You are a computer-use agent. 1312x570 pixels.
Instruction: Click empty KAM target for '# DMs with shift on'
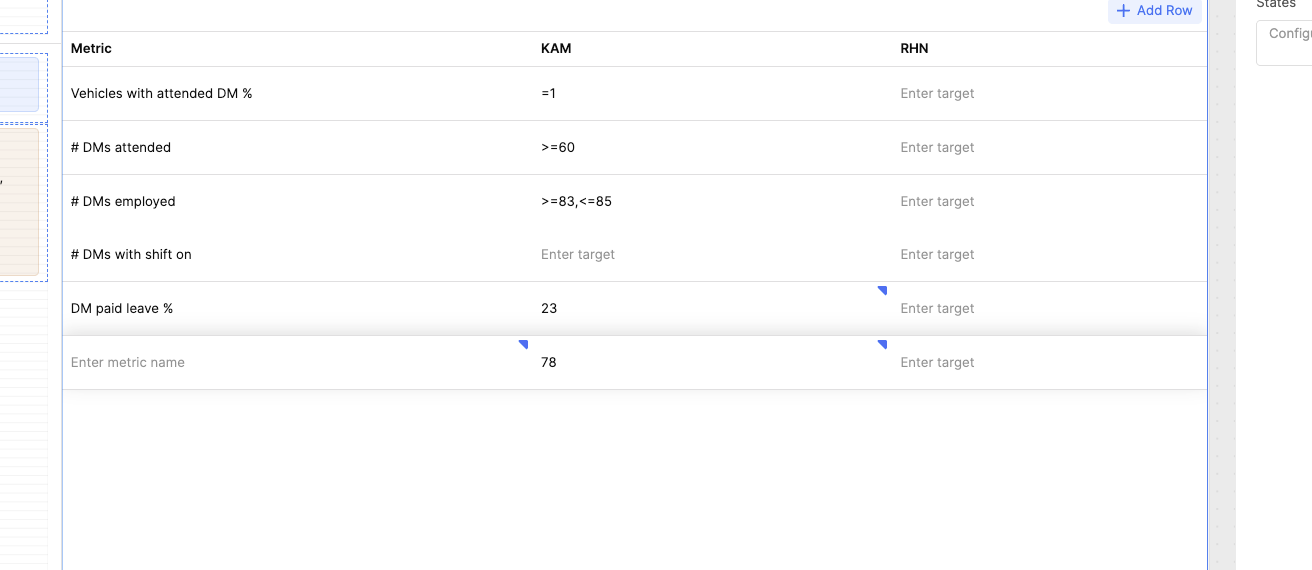[x=578, y=255]
